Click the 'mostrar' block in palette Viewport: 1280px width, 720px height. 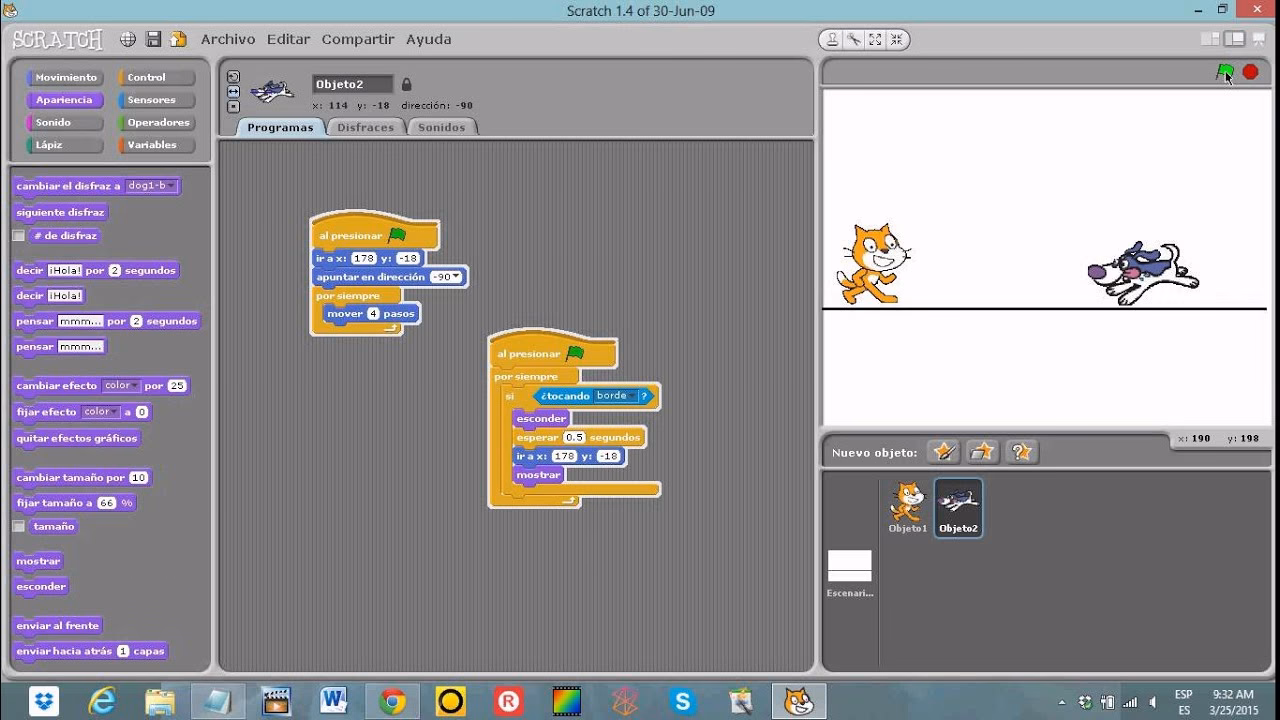[x=38, y=561]
